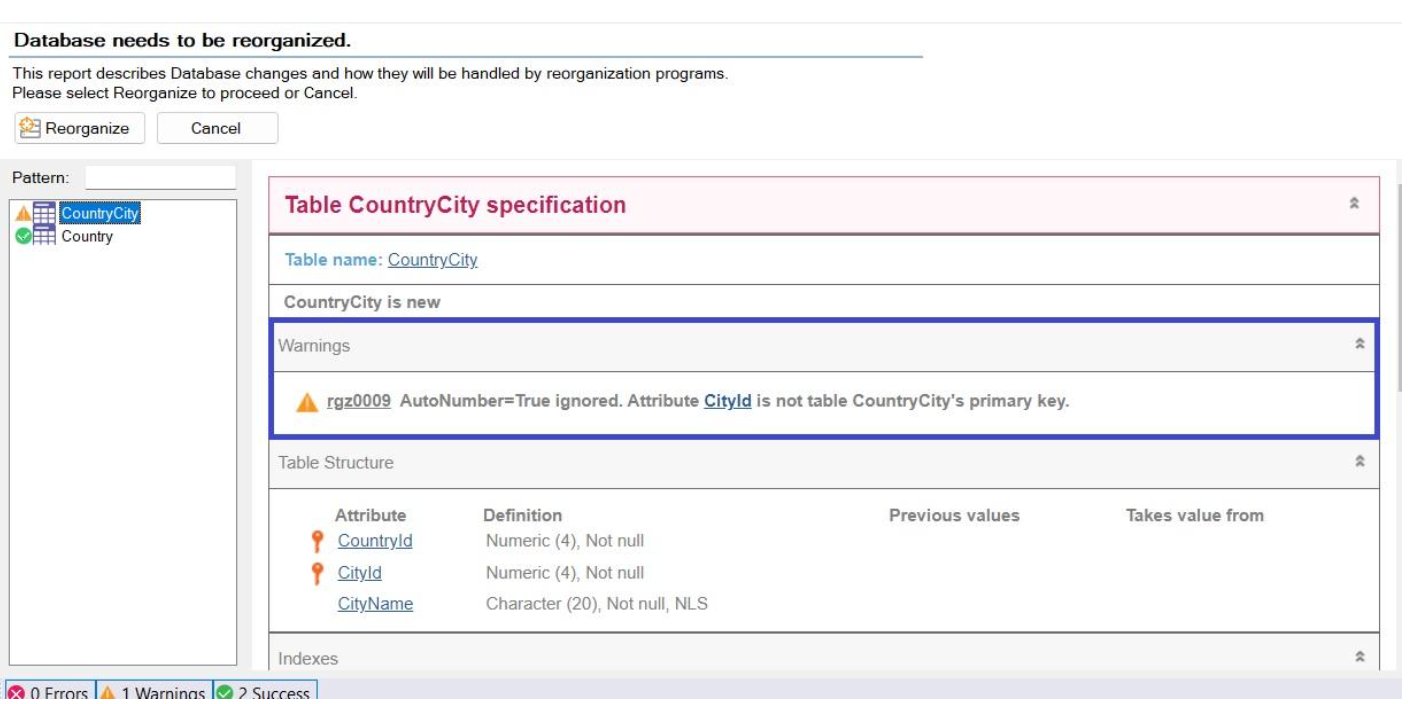Collapse the Table CountryCity specification section
1408x704 pixels.
[x=1354, y=204]
